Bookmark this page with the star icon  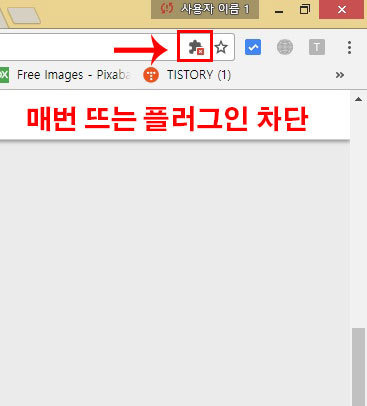(221, 47)
